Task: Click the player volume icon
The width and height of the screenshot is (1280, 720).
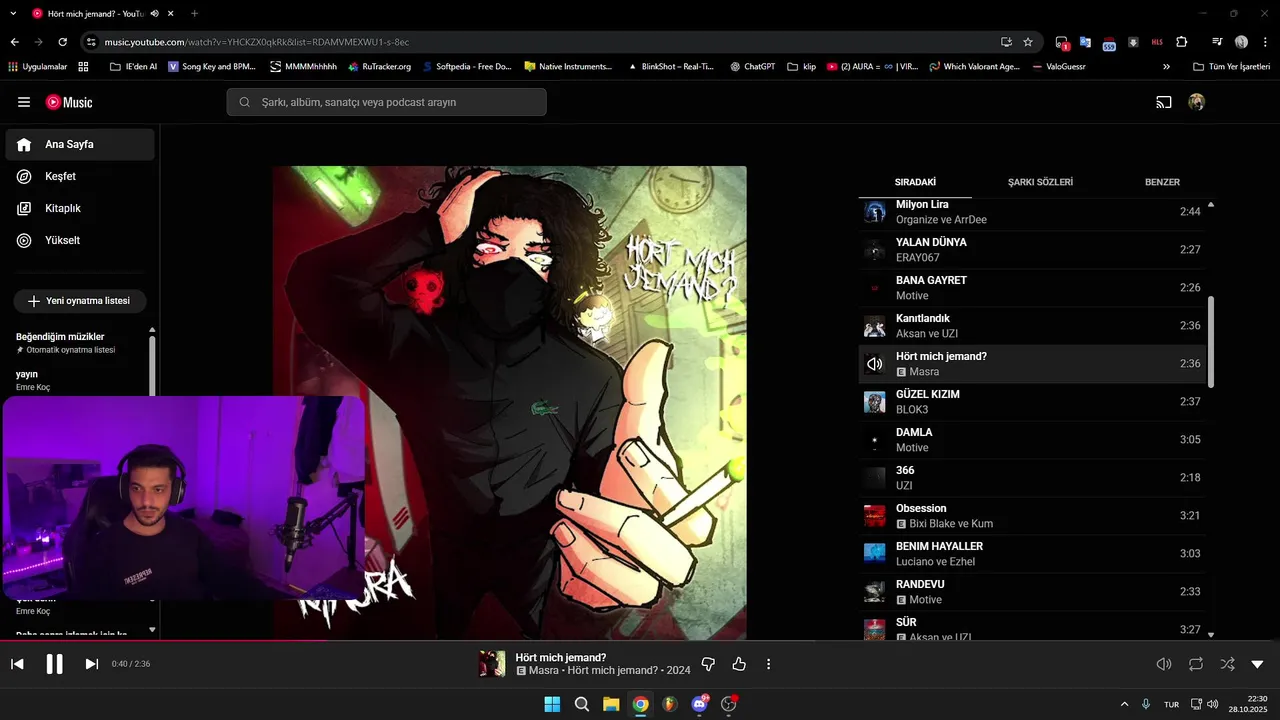Action: tap(1164, 664)
